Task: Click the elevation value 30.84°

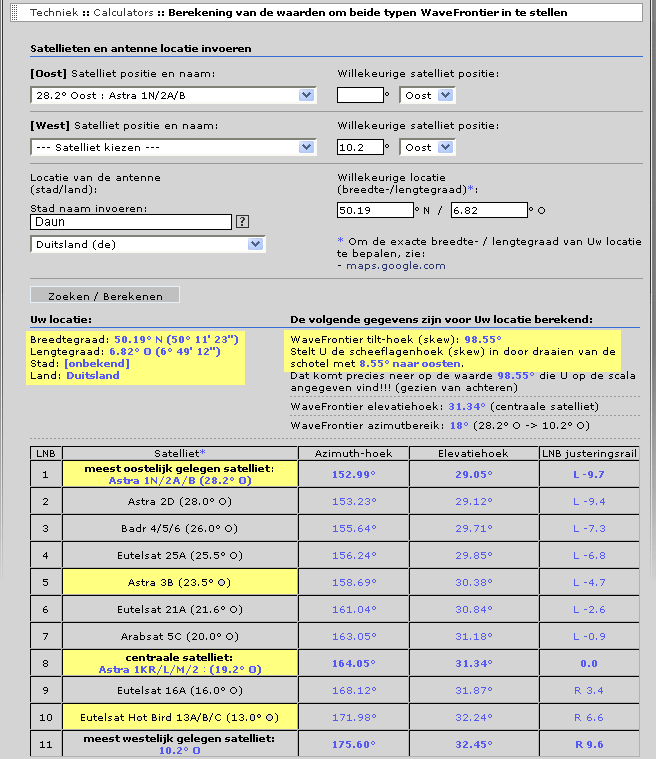Action: tap(473, 609)
